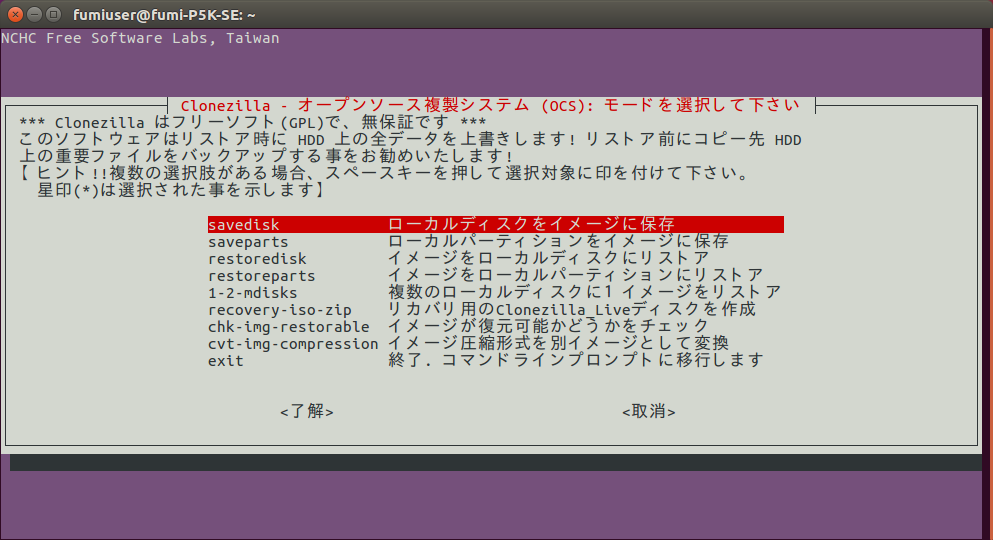993x540 pixels.
Task: Click the fumiuser@fumi-P5K-SE window title
Action: click(165, 14)
